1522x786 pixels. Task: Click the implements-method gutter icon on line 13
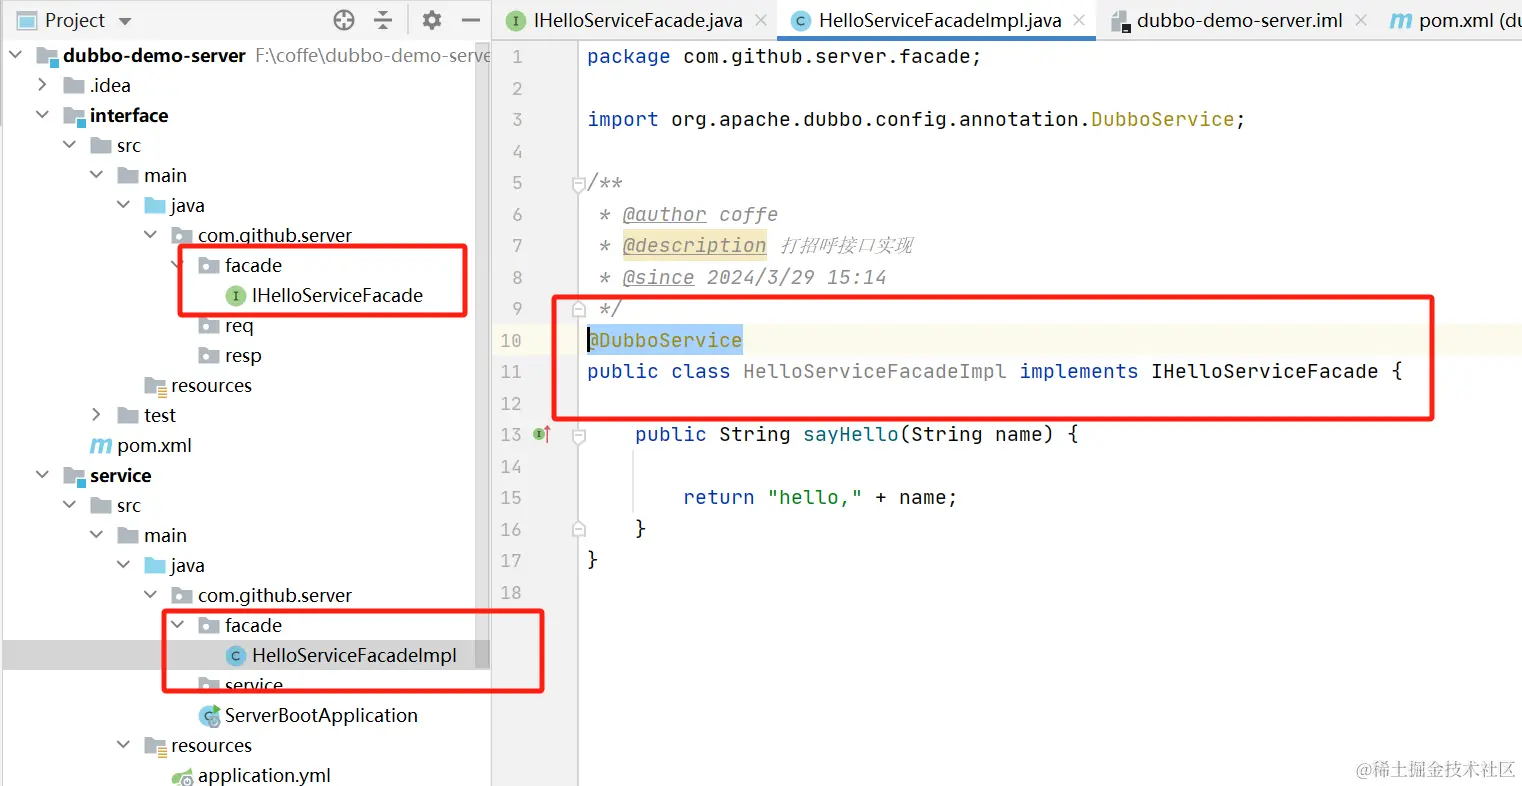point(542,434)
